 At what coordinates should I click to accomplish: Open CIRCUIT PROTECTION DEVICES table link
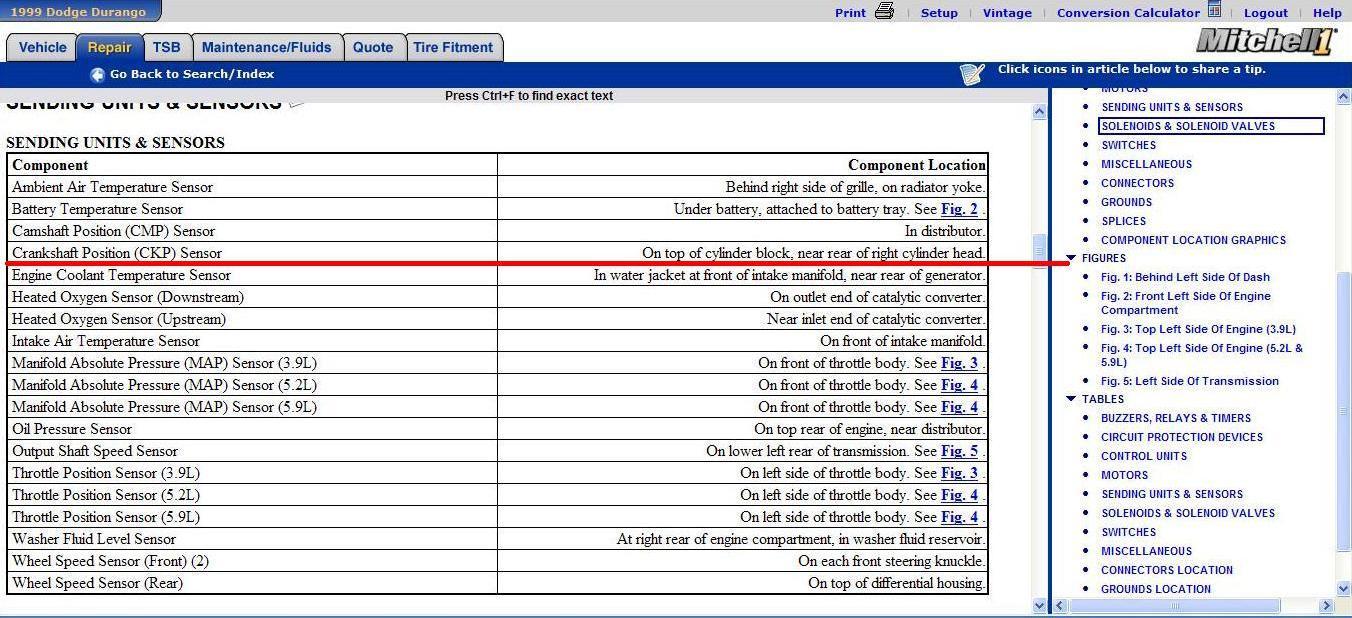1182,437
